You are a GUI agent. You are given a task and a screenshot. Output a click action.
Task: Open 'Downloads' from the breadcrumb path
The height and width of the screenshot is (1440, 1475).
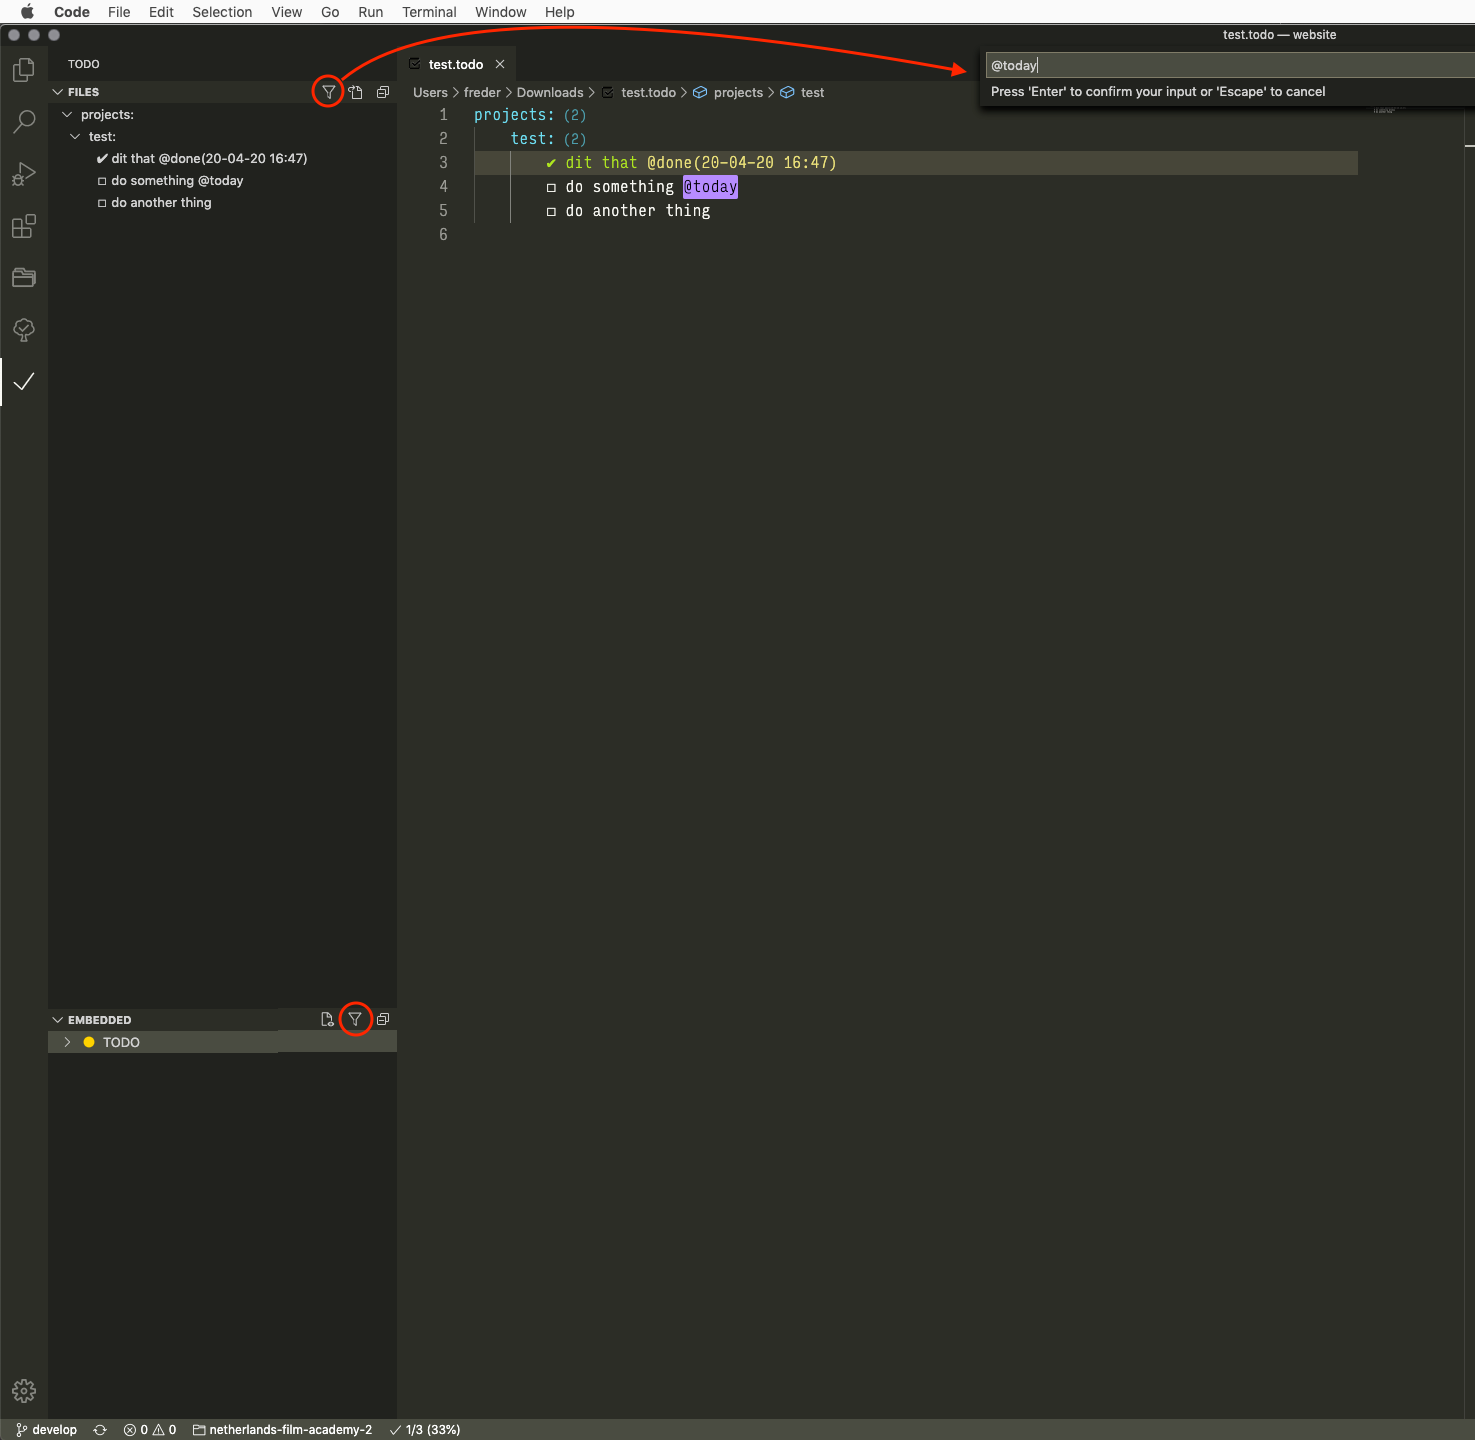click(x=549, y=92)
